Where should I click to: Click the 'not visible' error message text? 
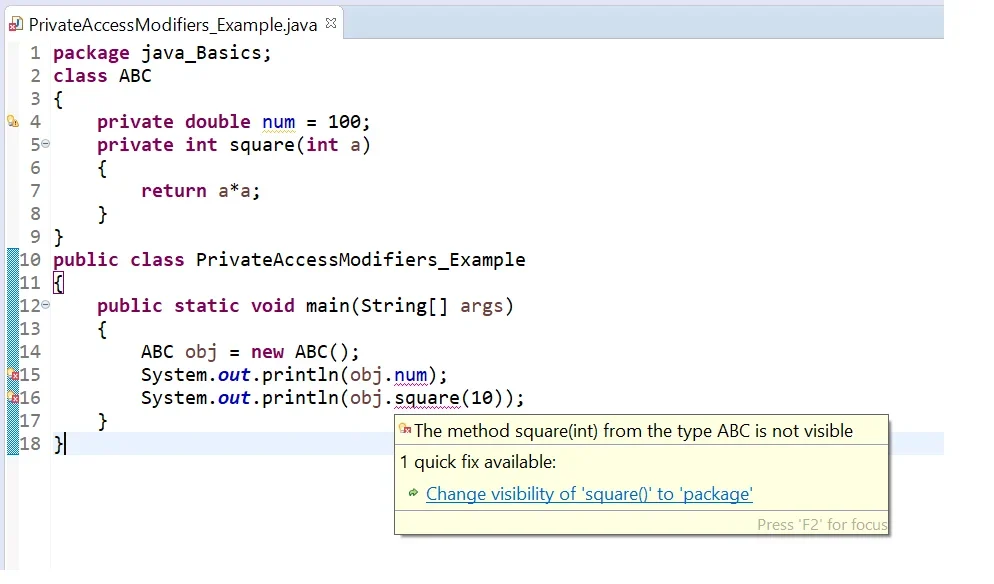coord(634,431)
